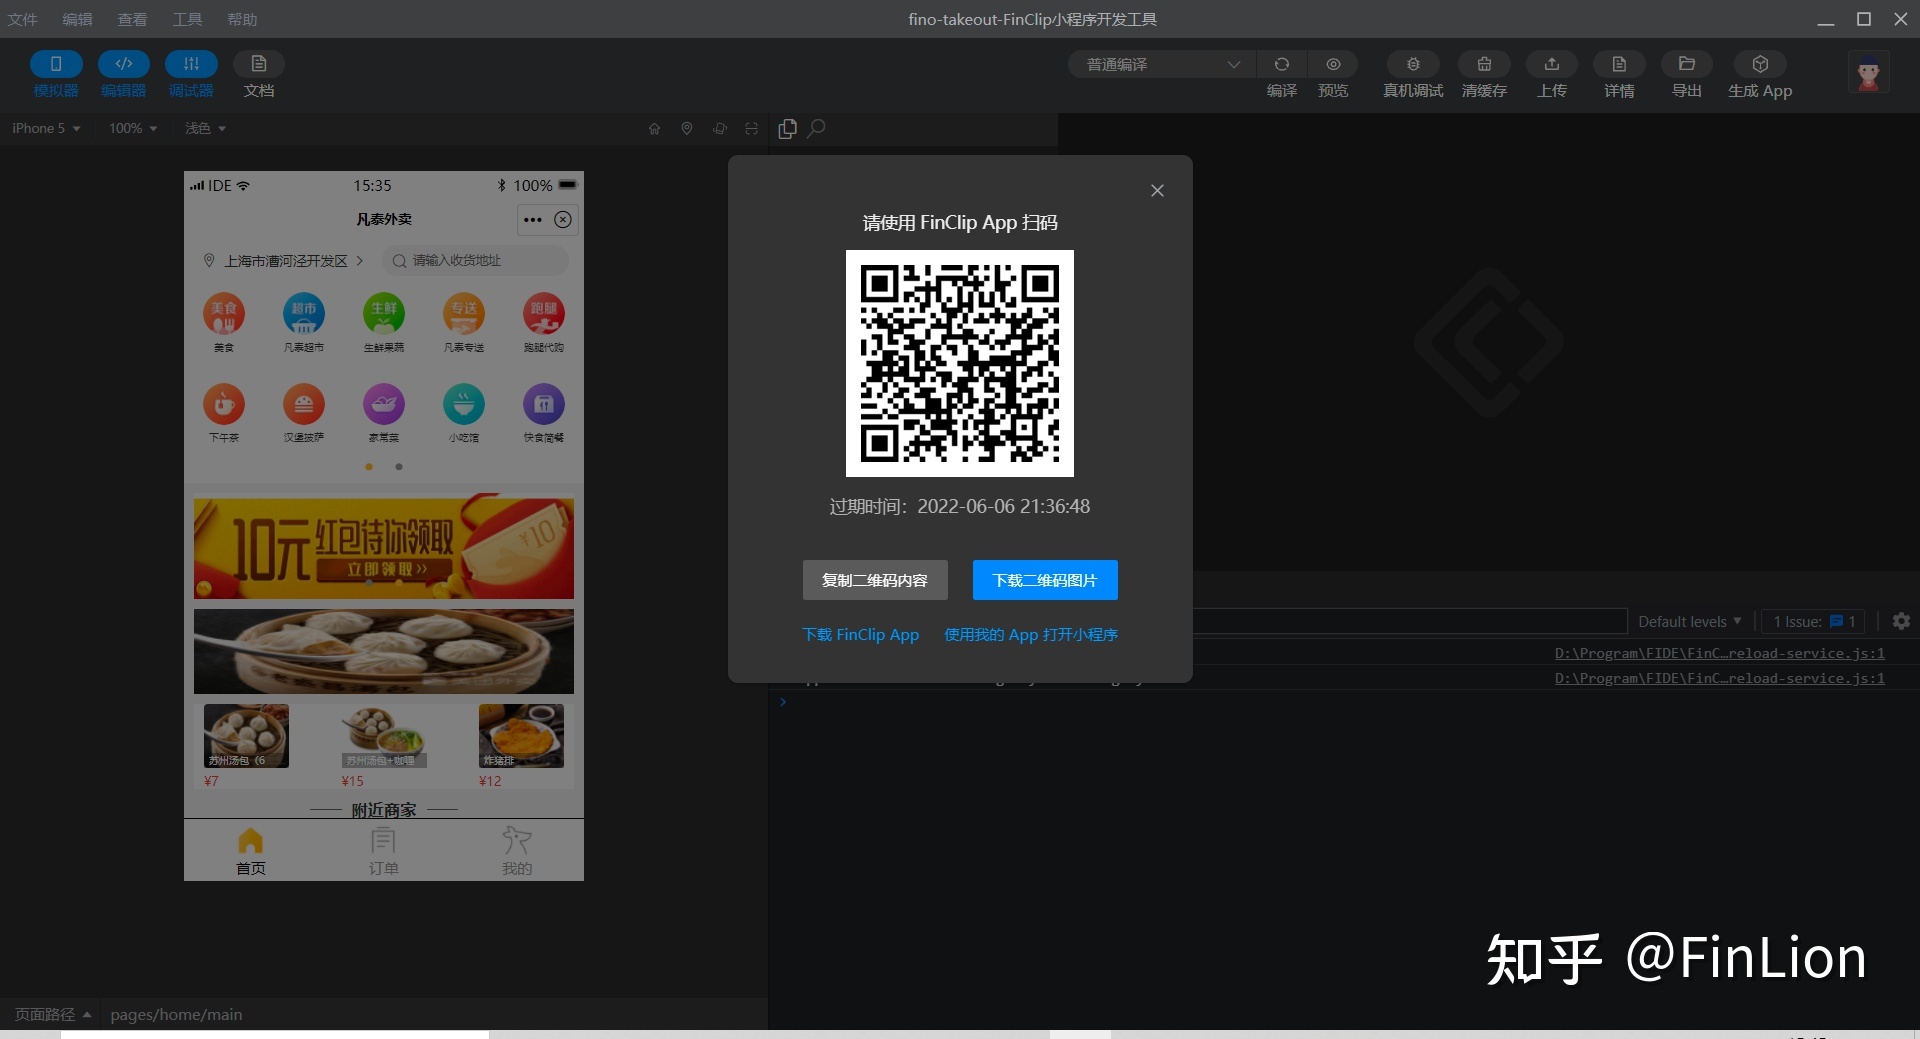Tap the 快食简餐 category icon
Image resolution: width=1920 pixels, height=1039 pixels.
[544, 404]
